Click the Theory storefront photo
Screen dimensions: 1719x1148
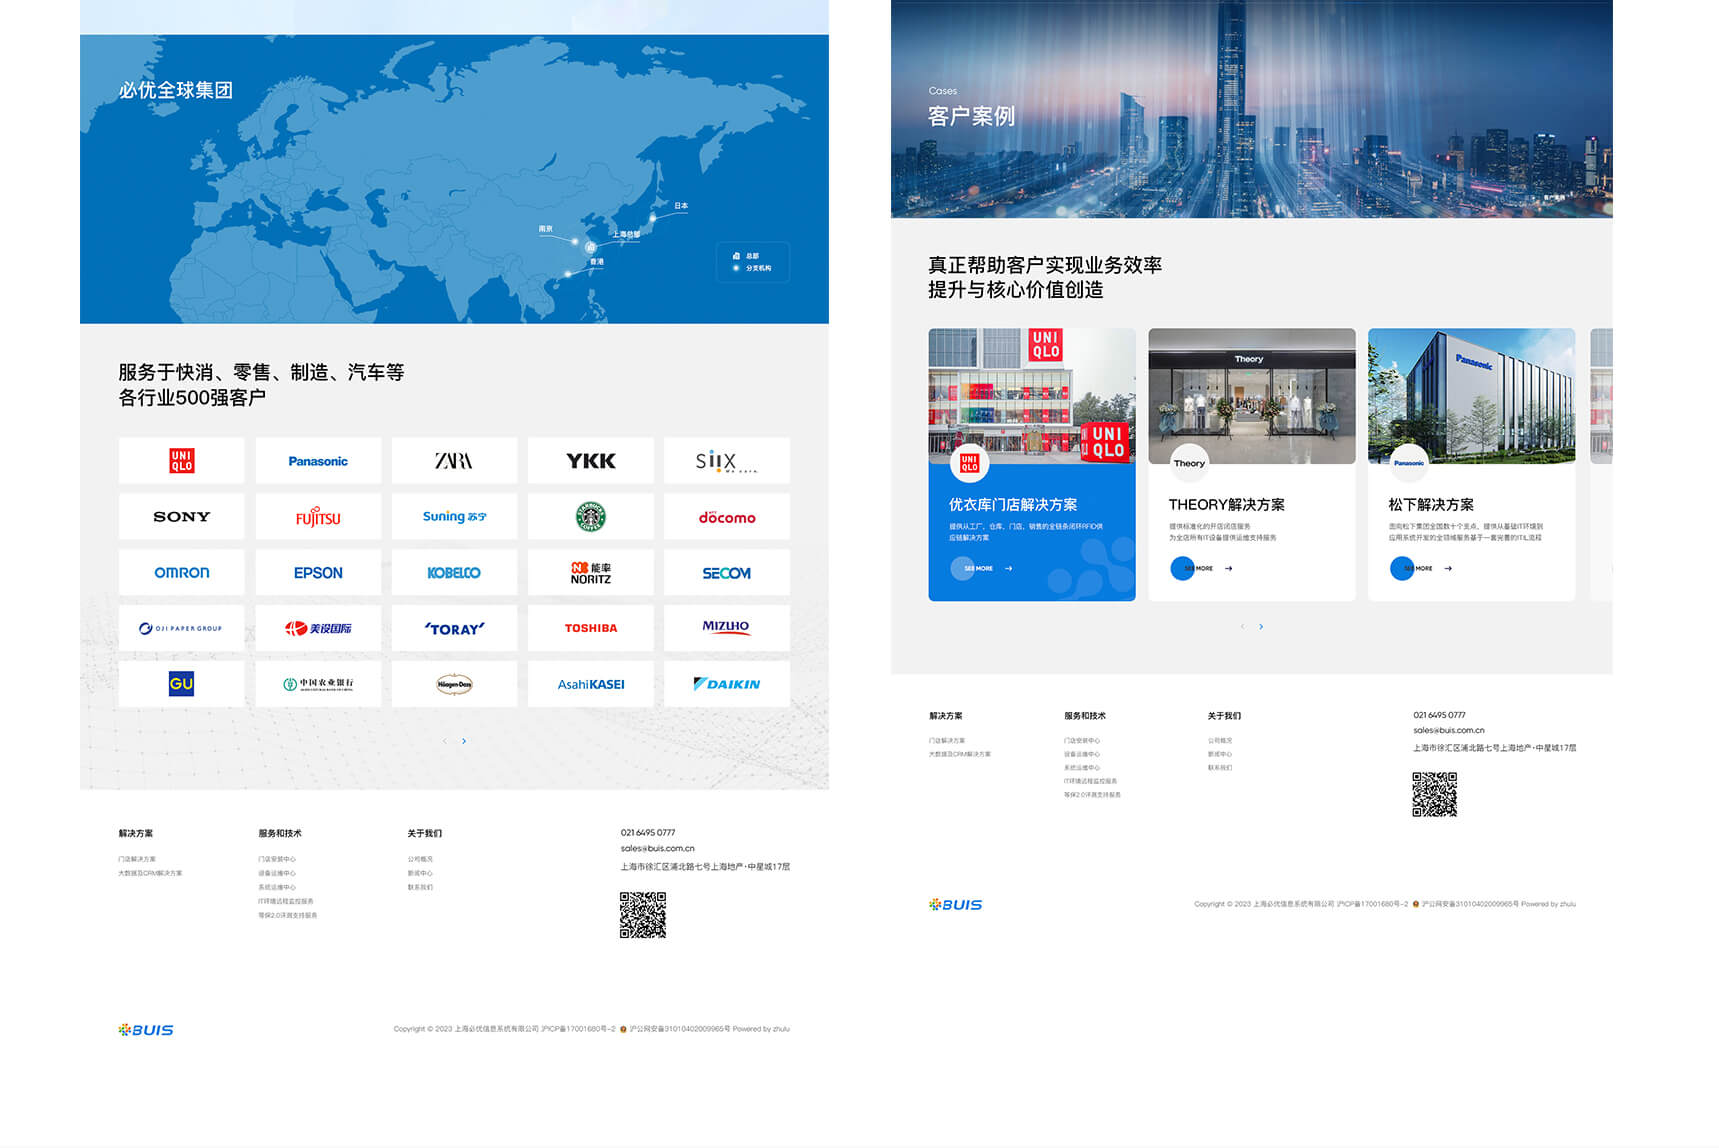pyautogui.click(x=1252, y=396)
